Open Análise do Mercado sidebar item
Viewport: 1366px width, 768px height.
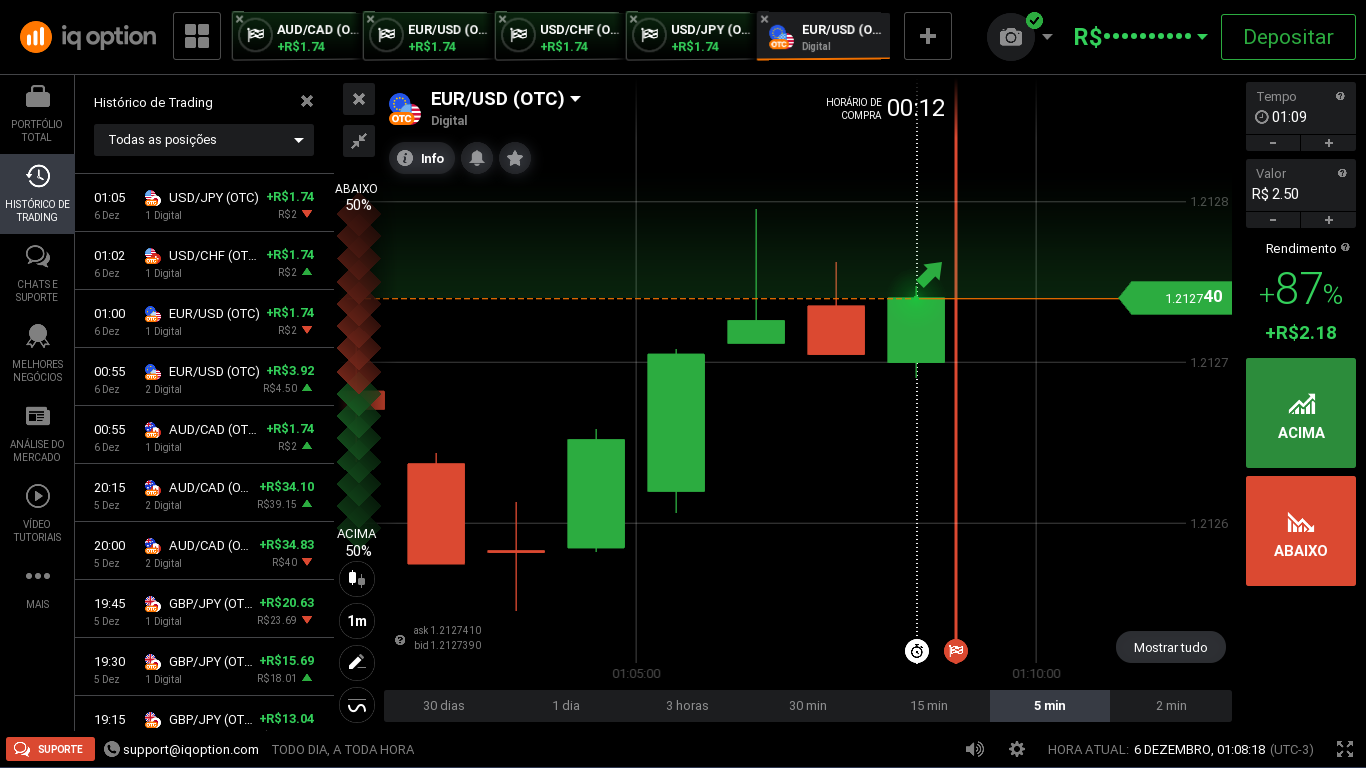pos(37,434)
